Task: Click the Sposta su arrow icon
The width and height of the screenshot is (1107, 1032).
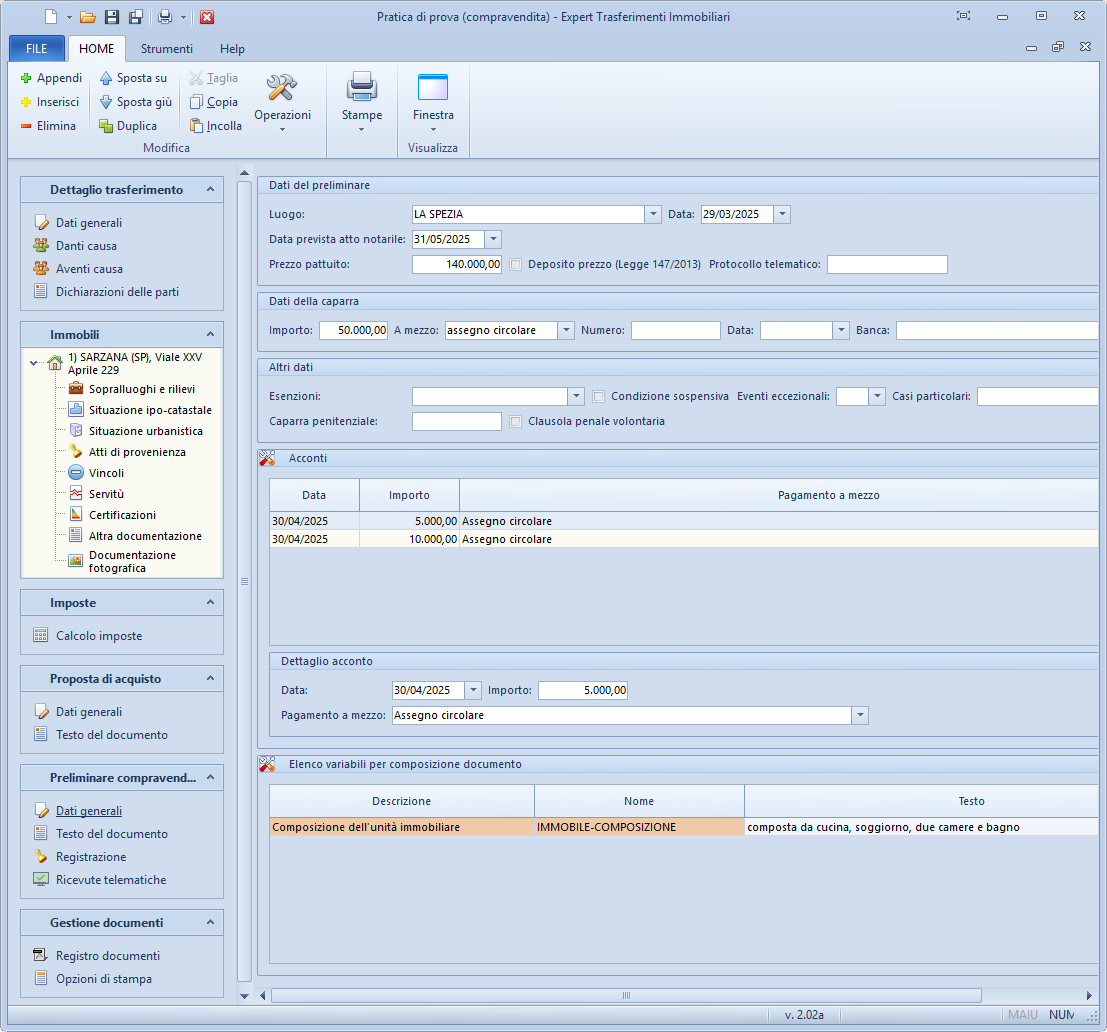Action: click(x=106, y=78)
